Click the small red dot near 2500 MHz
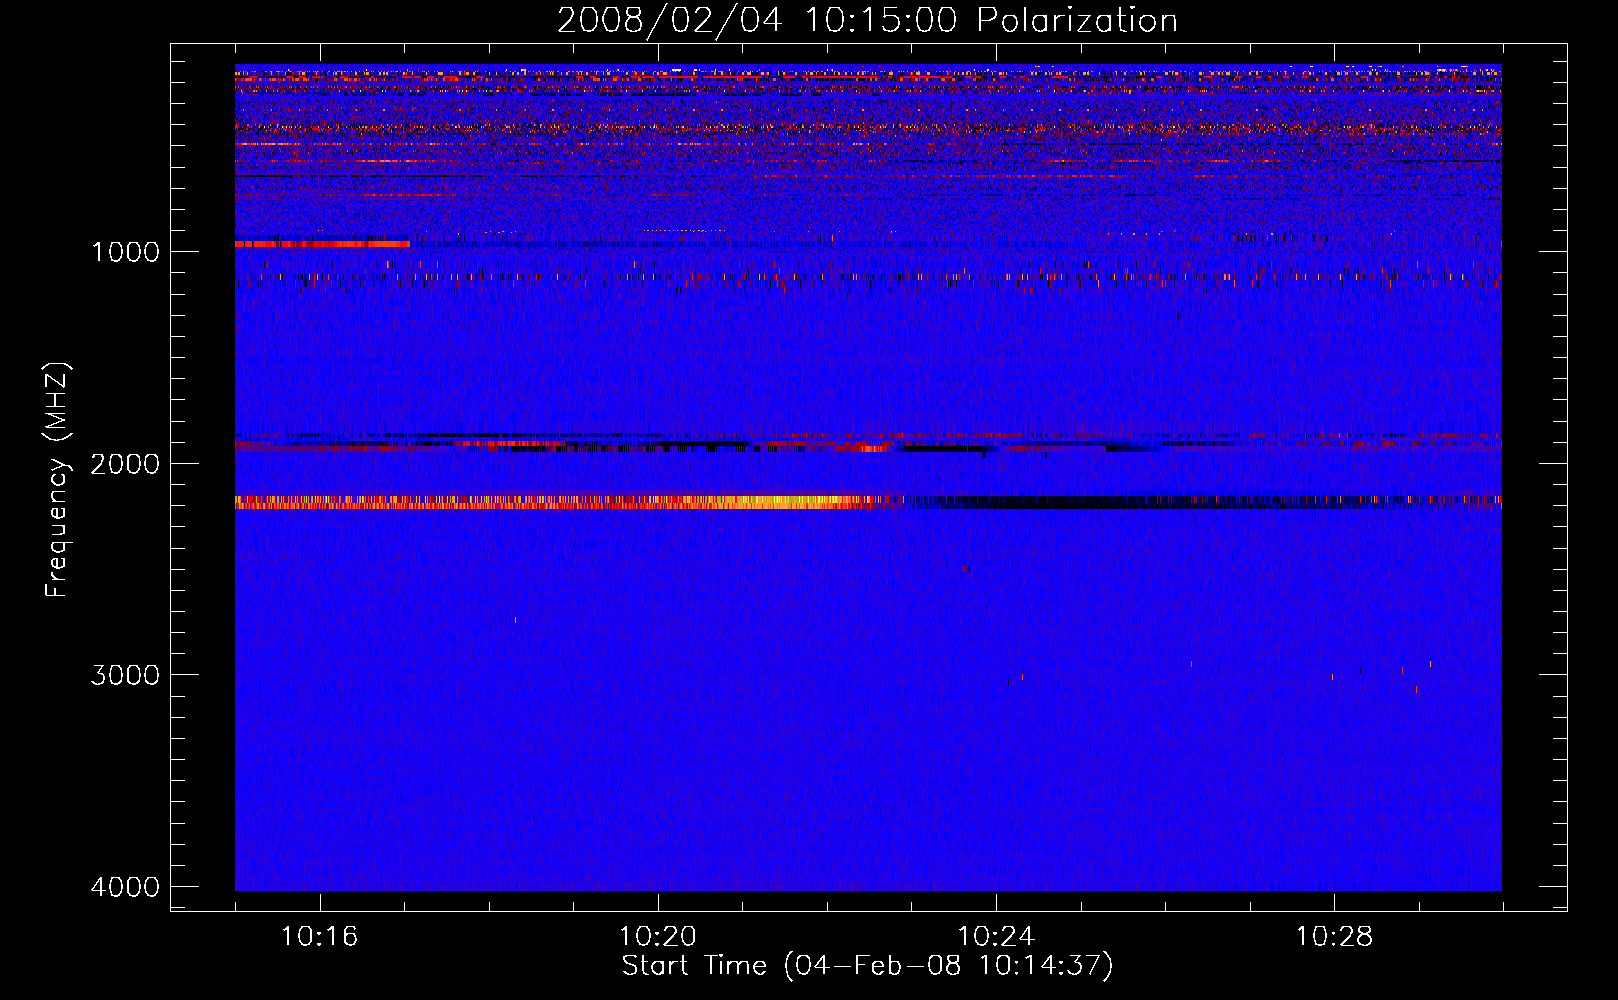The height and width of the screenshot is (1000, 1618). click(966, 568)
